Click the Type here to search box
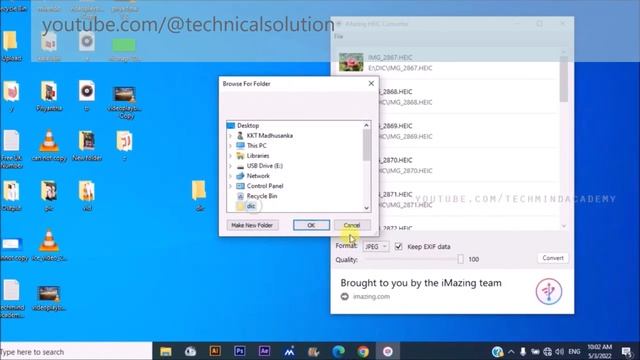The image size is (640, 360). click(x=76, y=351)
